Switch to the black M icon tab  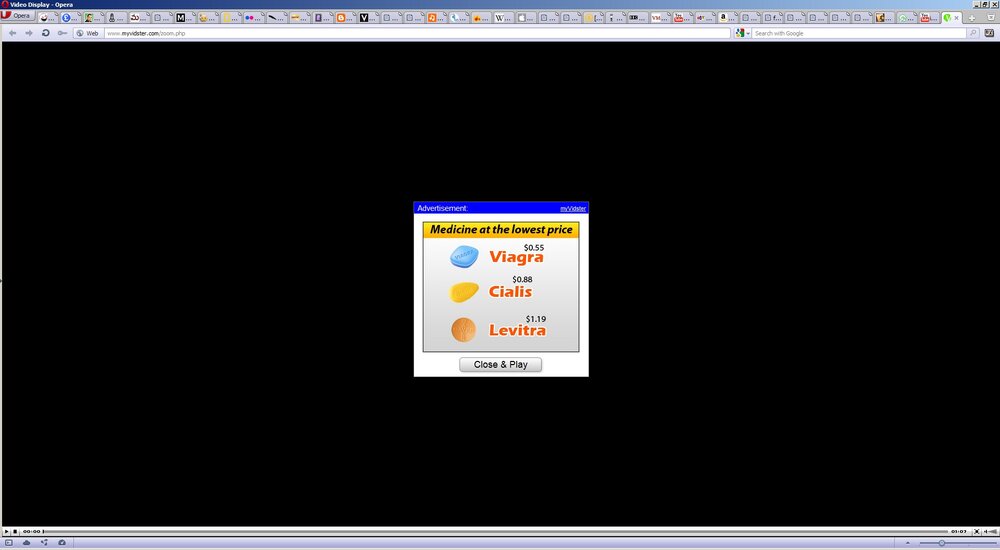pos(183,18)
